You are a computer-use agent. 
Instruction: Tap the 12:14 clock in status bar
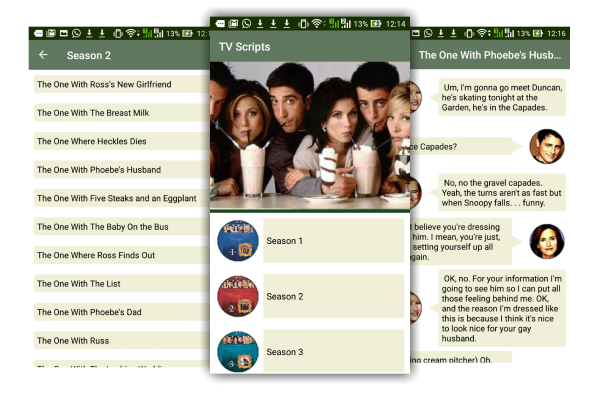(x=396, y=24)
